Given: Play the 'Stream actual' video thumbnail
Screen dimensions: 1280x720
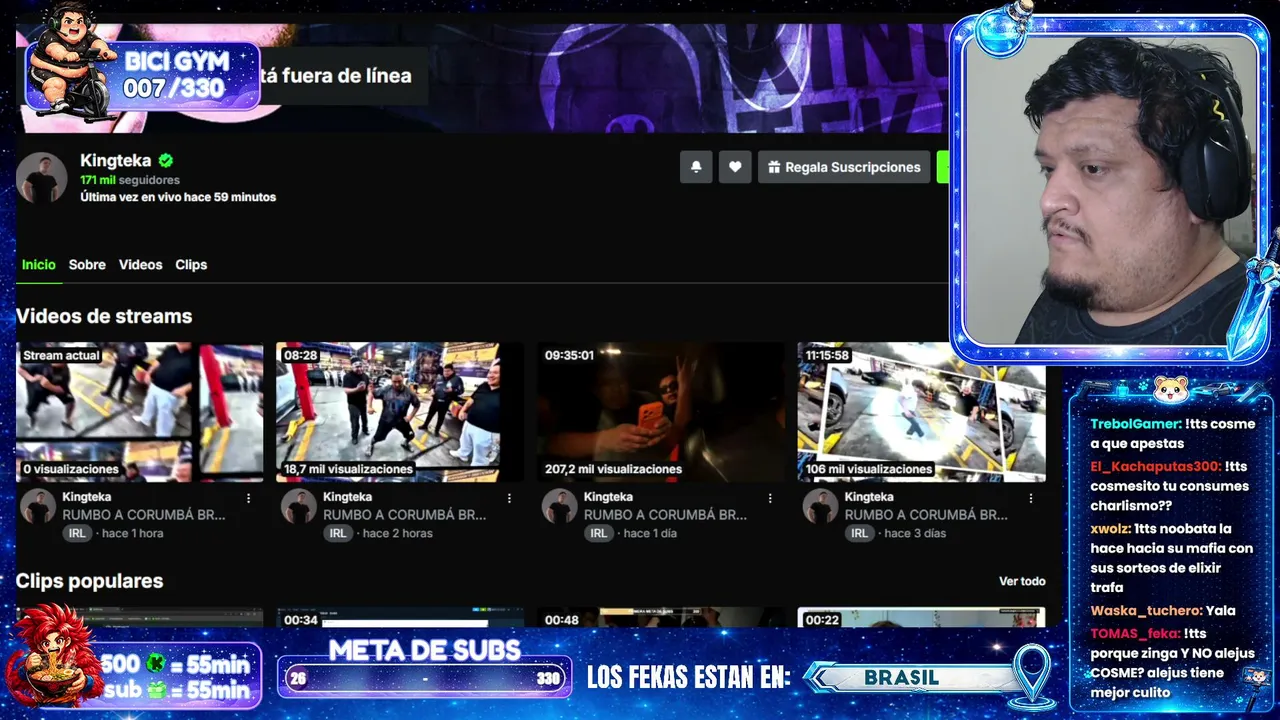Looking at the screenshot, I should pyautogui.click(x=140, y=412).
